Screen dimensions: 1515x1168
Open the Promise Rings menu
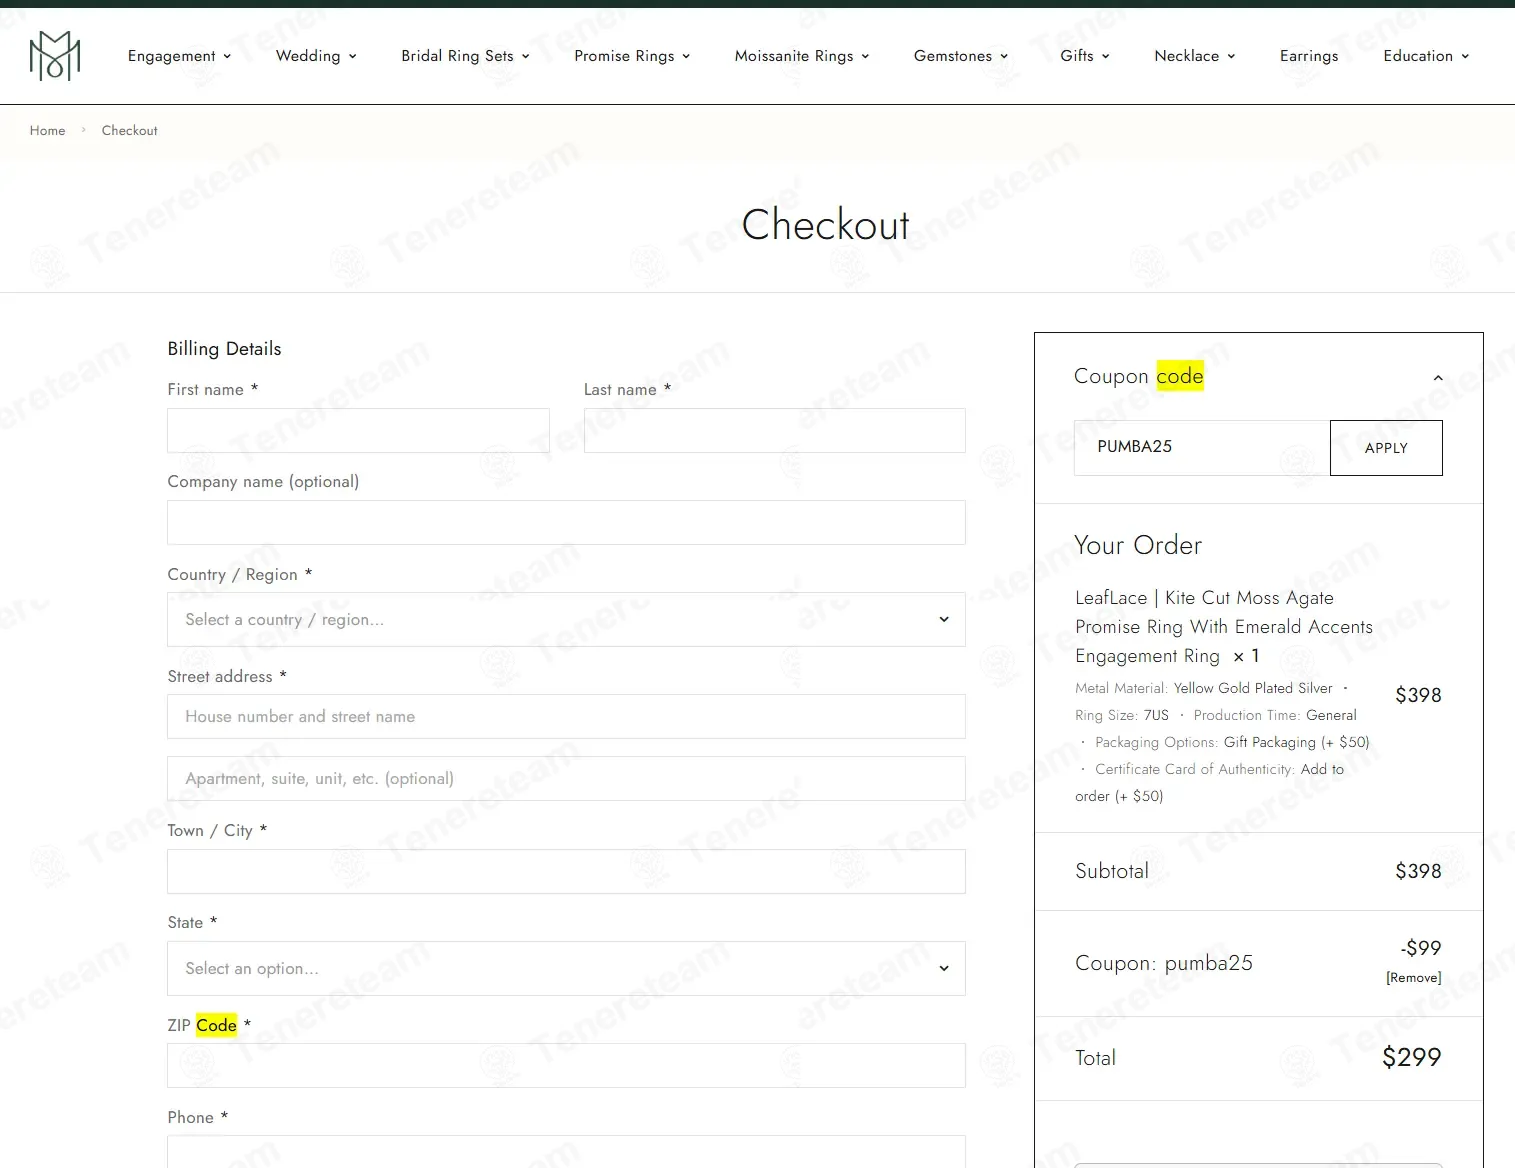(632, 56)
